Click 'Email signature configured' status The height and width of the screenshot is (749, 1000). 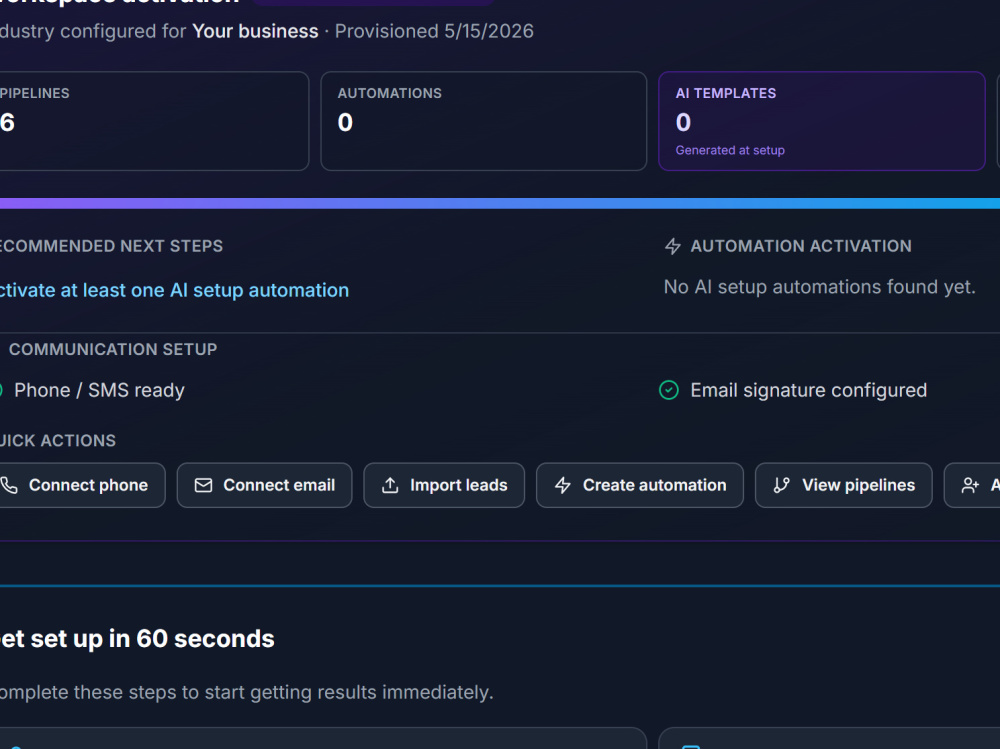pyautogui.click(x=809, y=390)
